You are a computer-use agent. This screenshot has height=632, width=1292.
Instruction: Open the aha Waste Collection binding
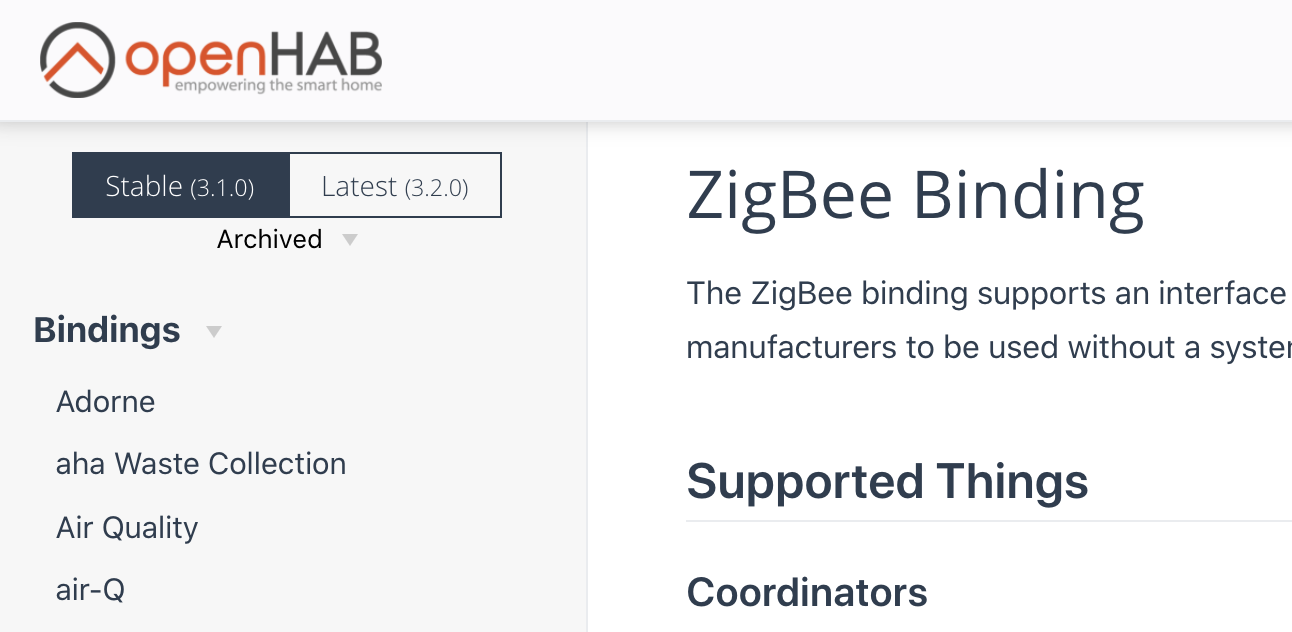coord(201,464)
